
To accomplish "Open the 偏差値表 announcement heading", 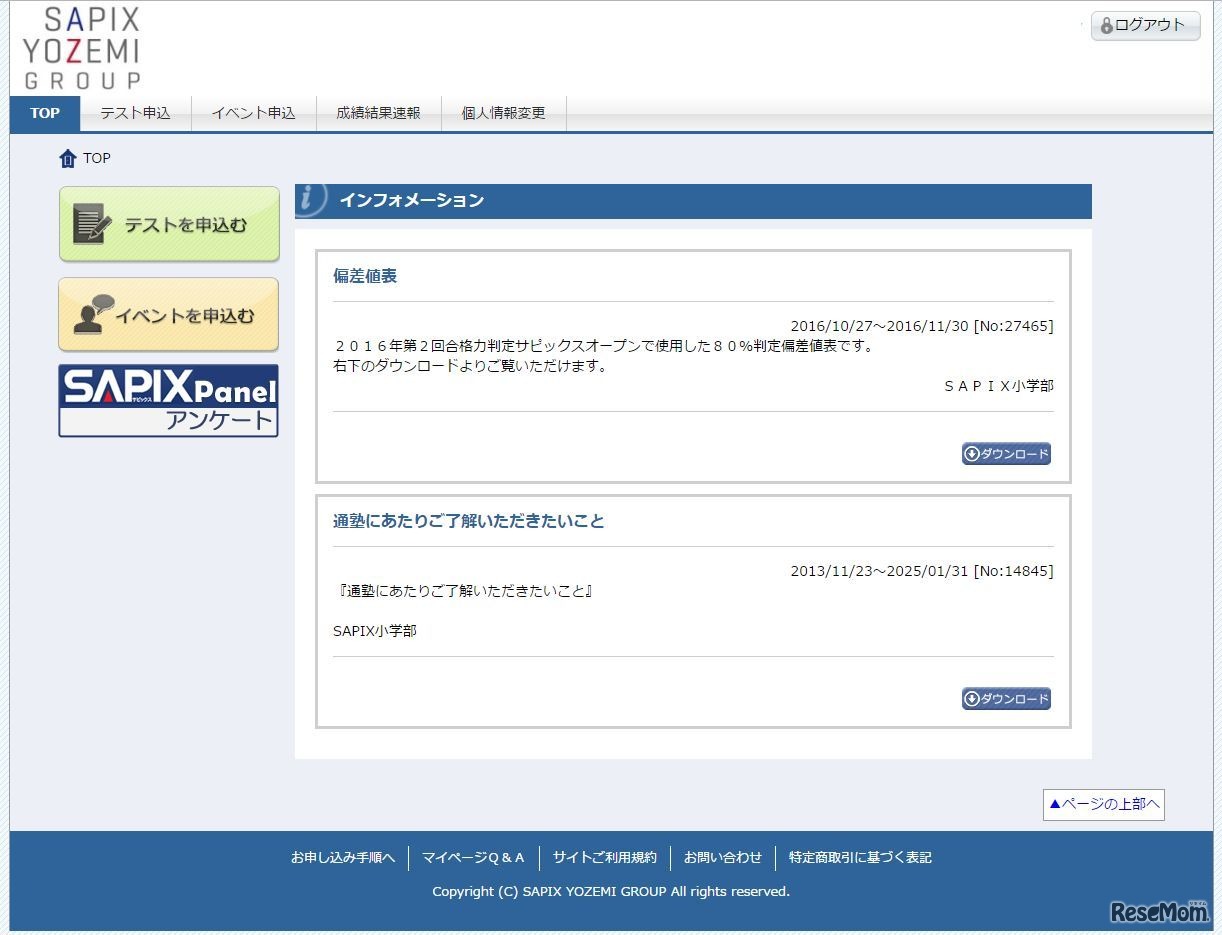I will pyautogui.click(x=363, y=277).
